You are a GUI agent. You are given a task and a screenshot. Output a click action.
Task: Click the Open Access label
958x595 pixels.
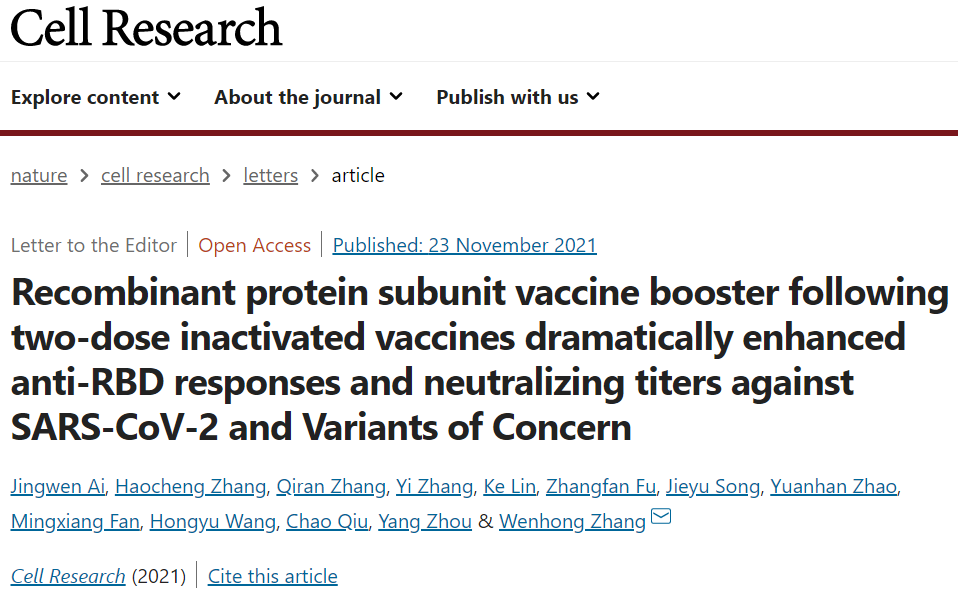pyautogui.click(x=255, y=245)
